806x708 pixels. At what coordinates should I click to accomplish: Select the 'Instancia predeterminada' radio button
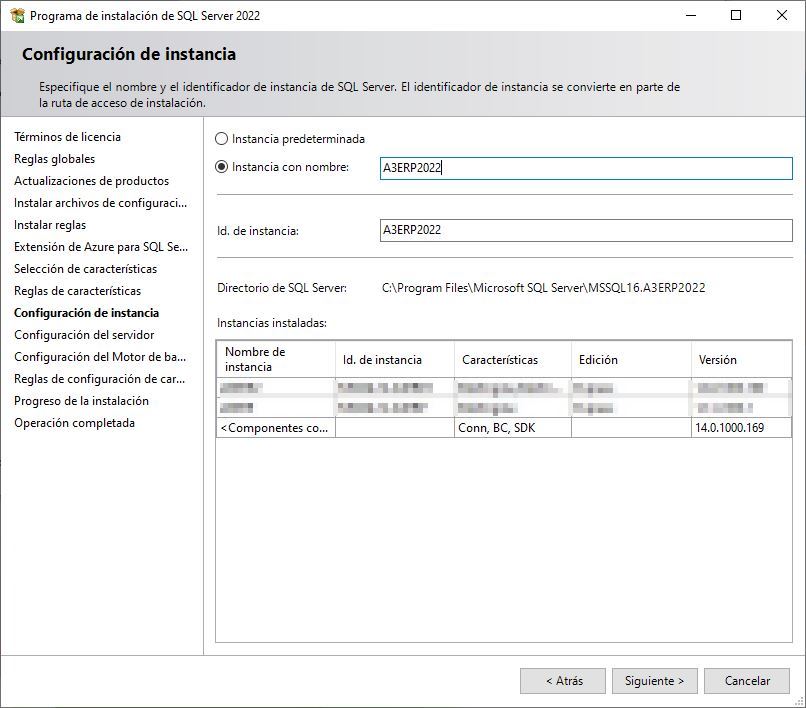coord(220,139)
